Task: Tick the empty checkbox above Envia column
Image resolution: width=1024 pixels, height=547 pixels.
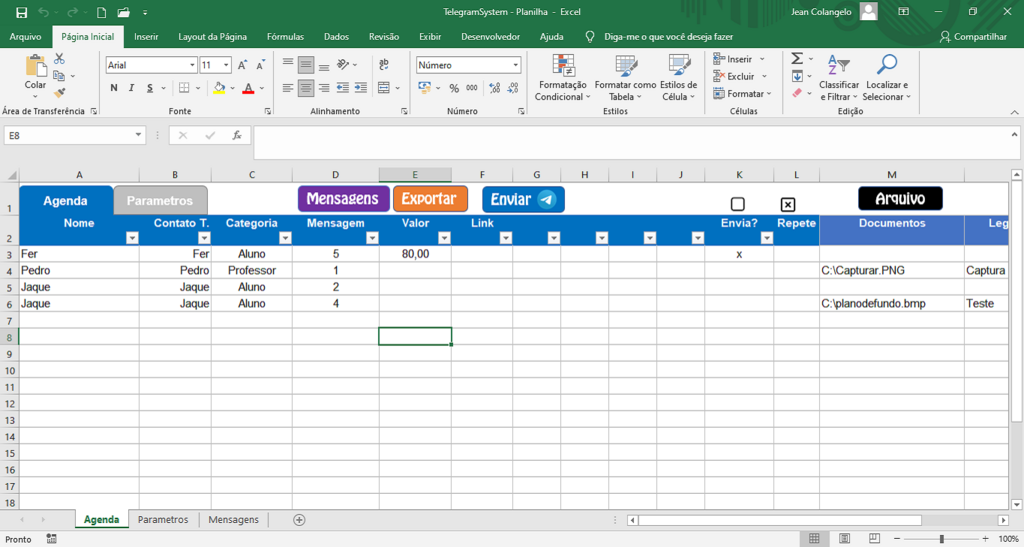Action: coord(737,204)
